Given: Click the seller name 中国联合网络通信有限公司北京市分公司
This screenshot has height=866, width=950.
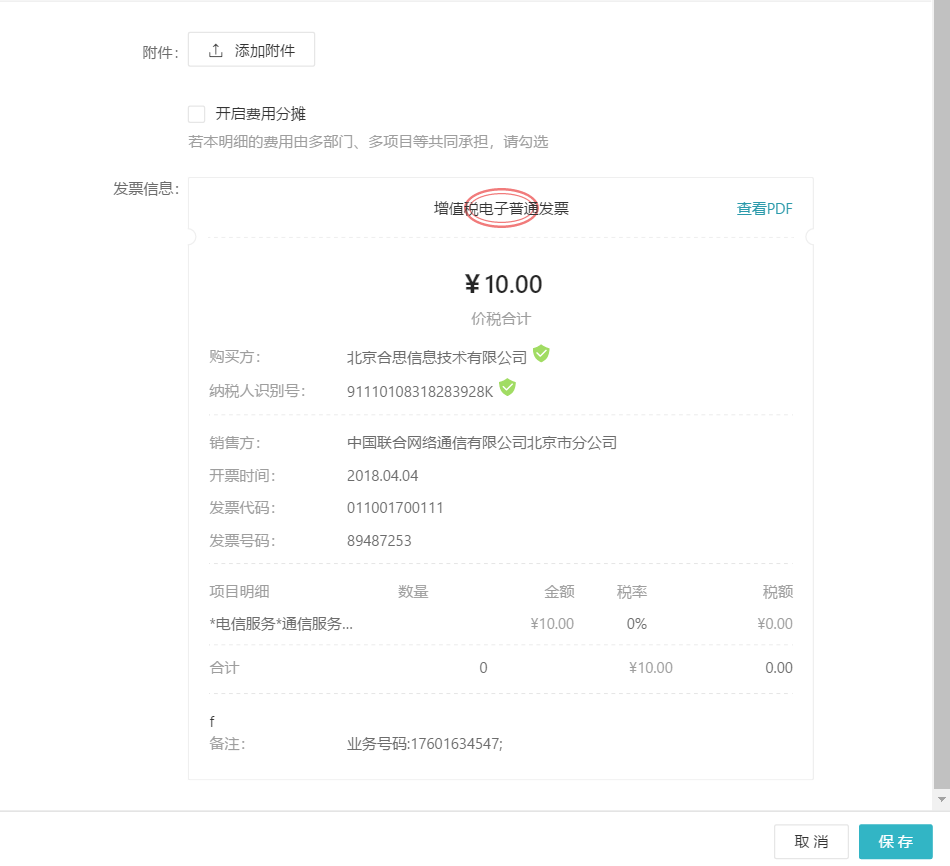Looking at the screenshot, I should 482,443.
